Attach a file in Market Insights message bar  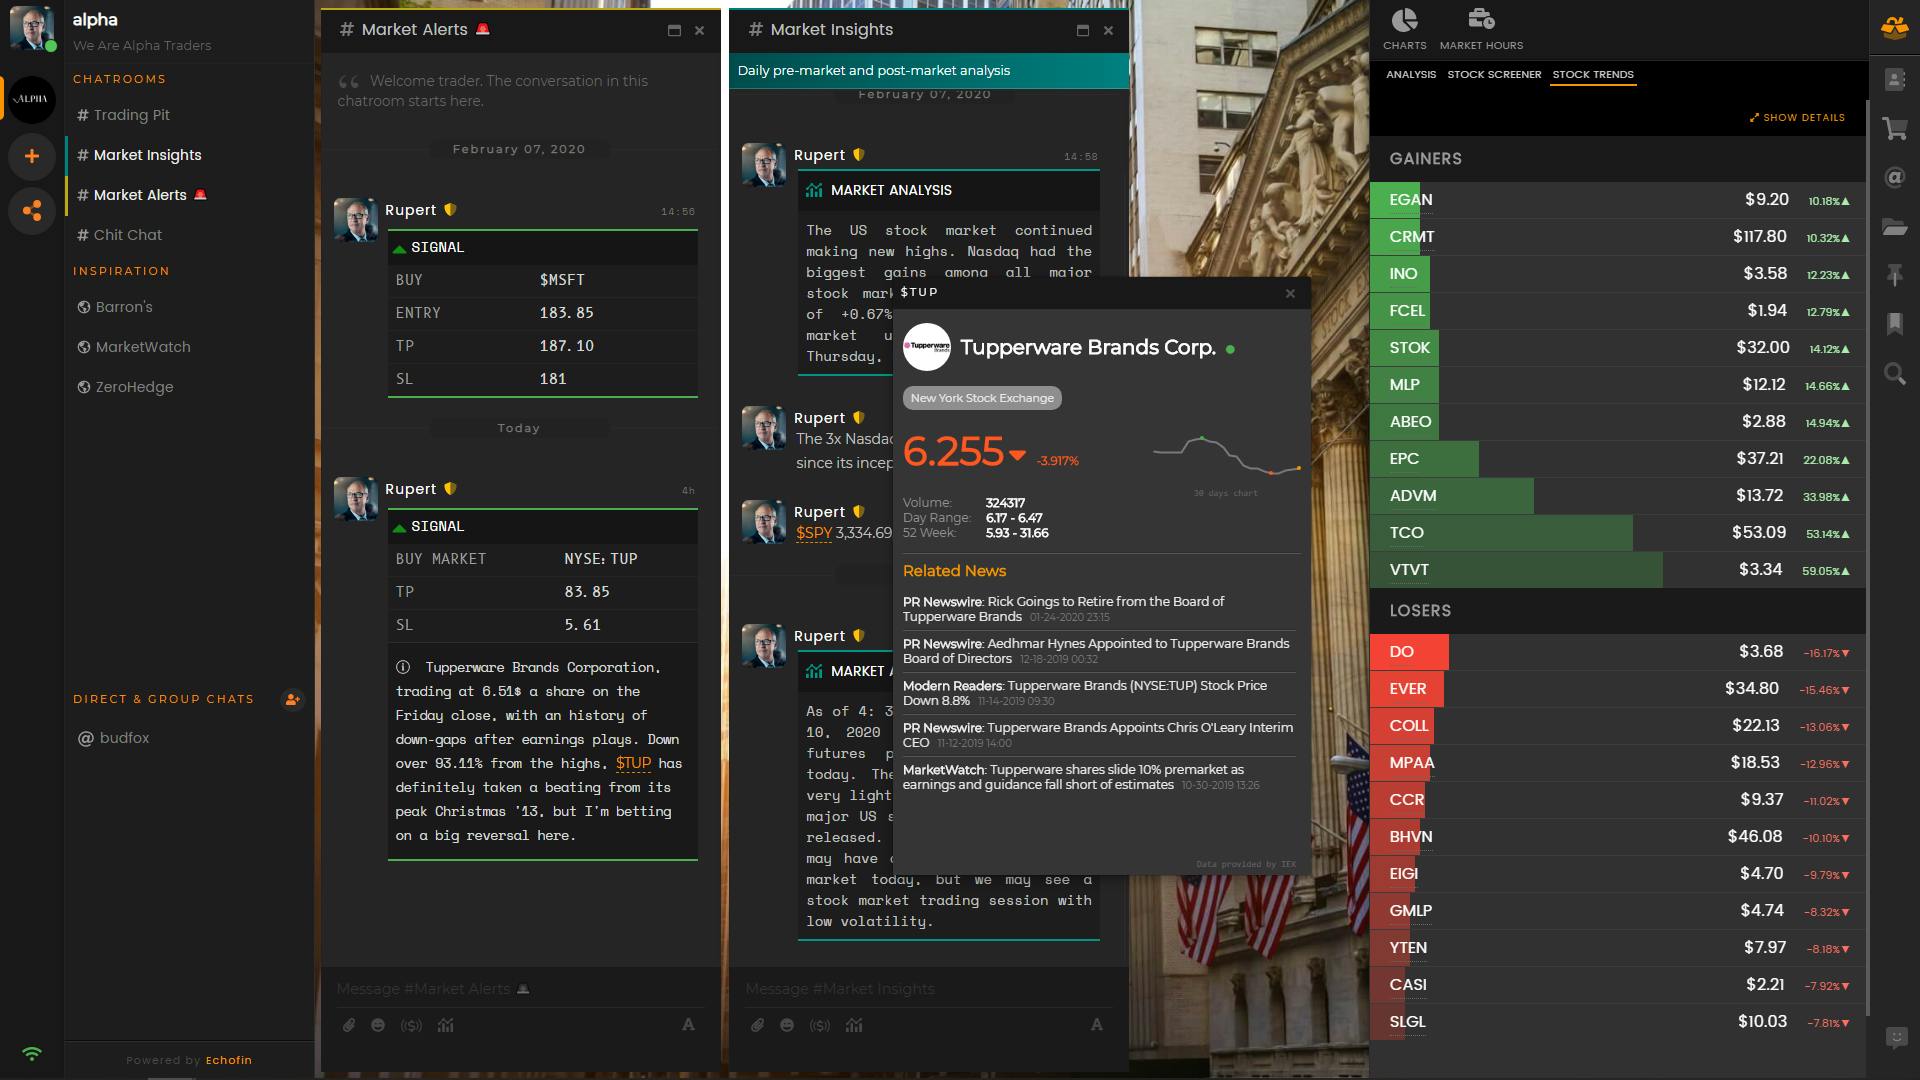tap(757, 1025)
